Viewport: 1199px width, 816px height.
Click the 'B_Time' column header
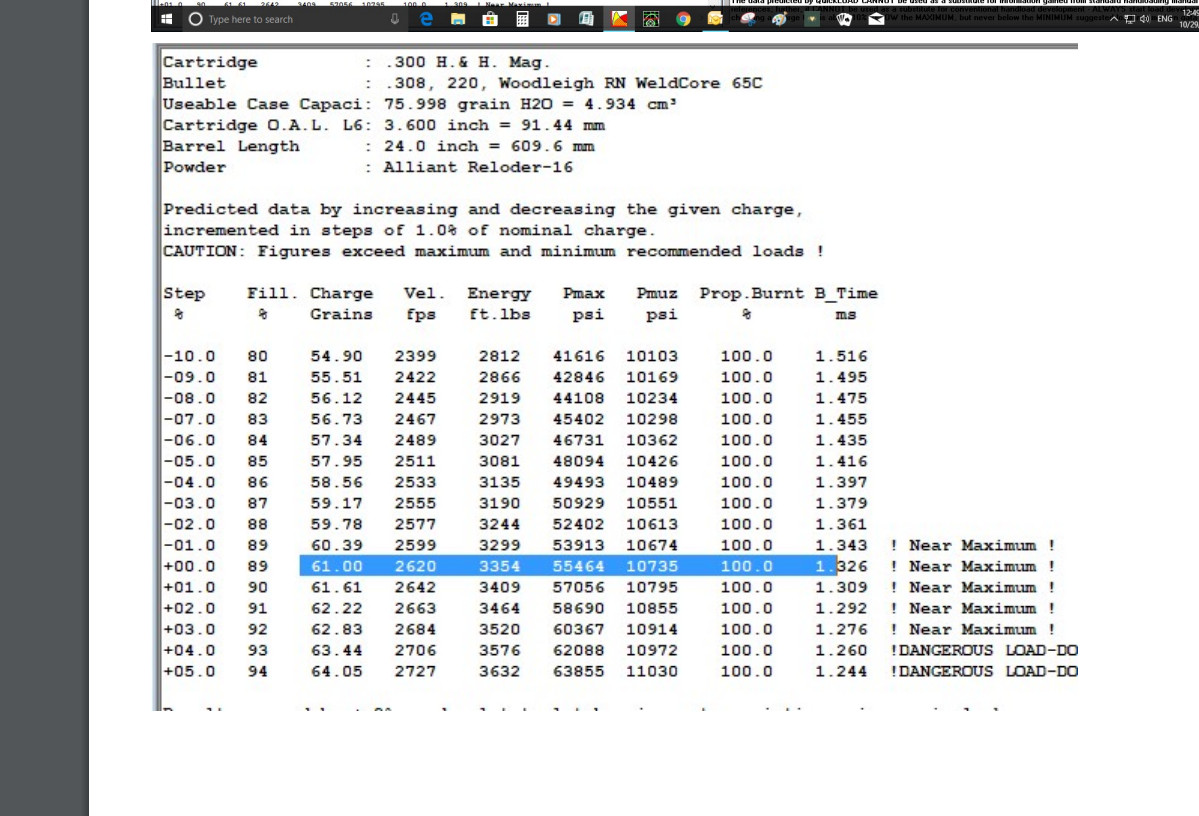tap(846, 294)
